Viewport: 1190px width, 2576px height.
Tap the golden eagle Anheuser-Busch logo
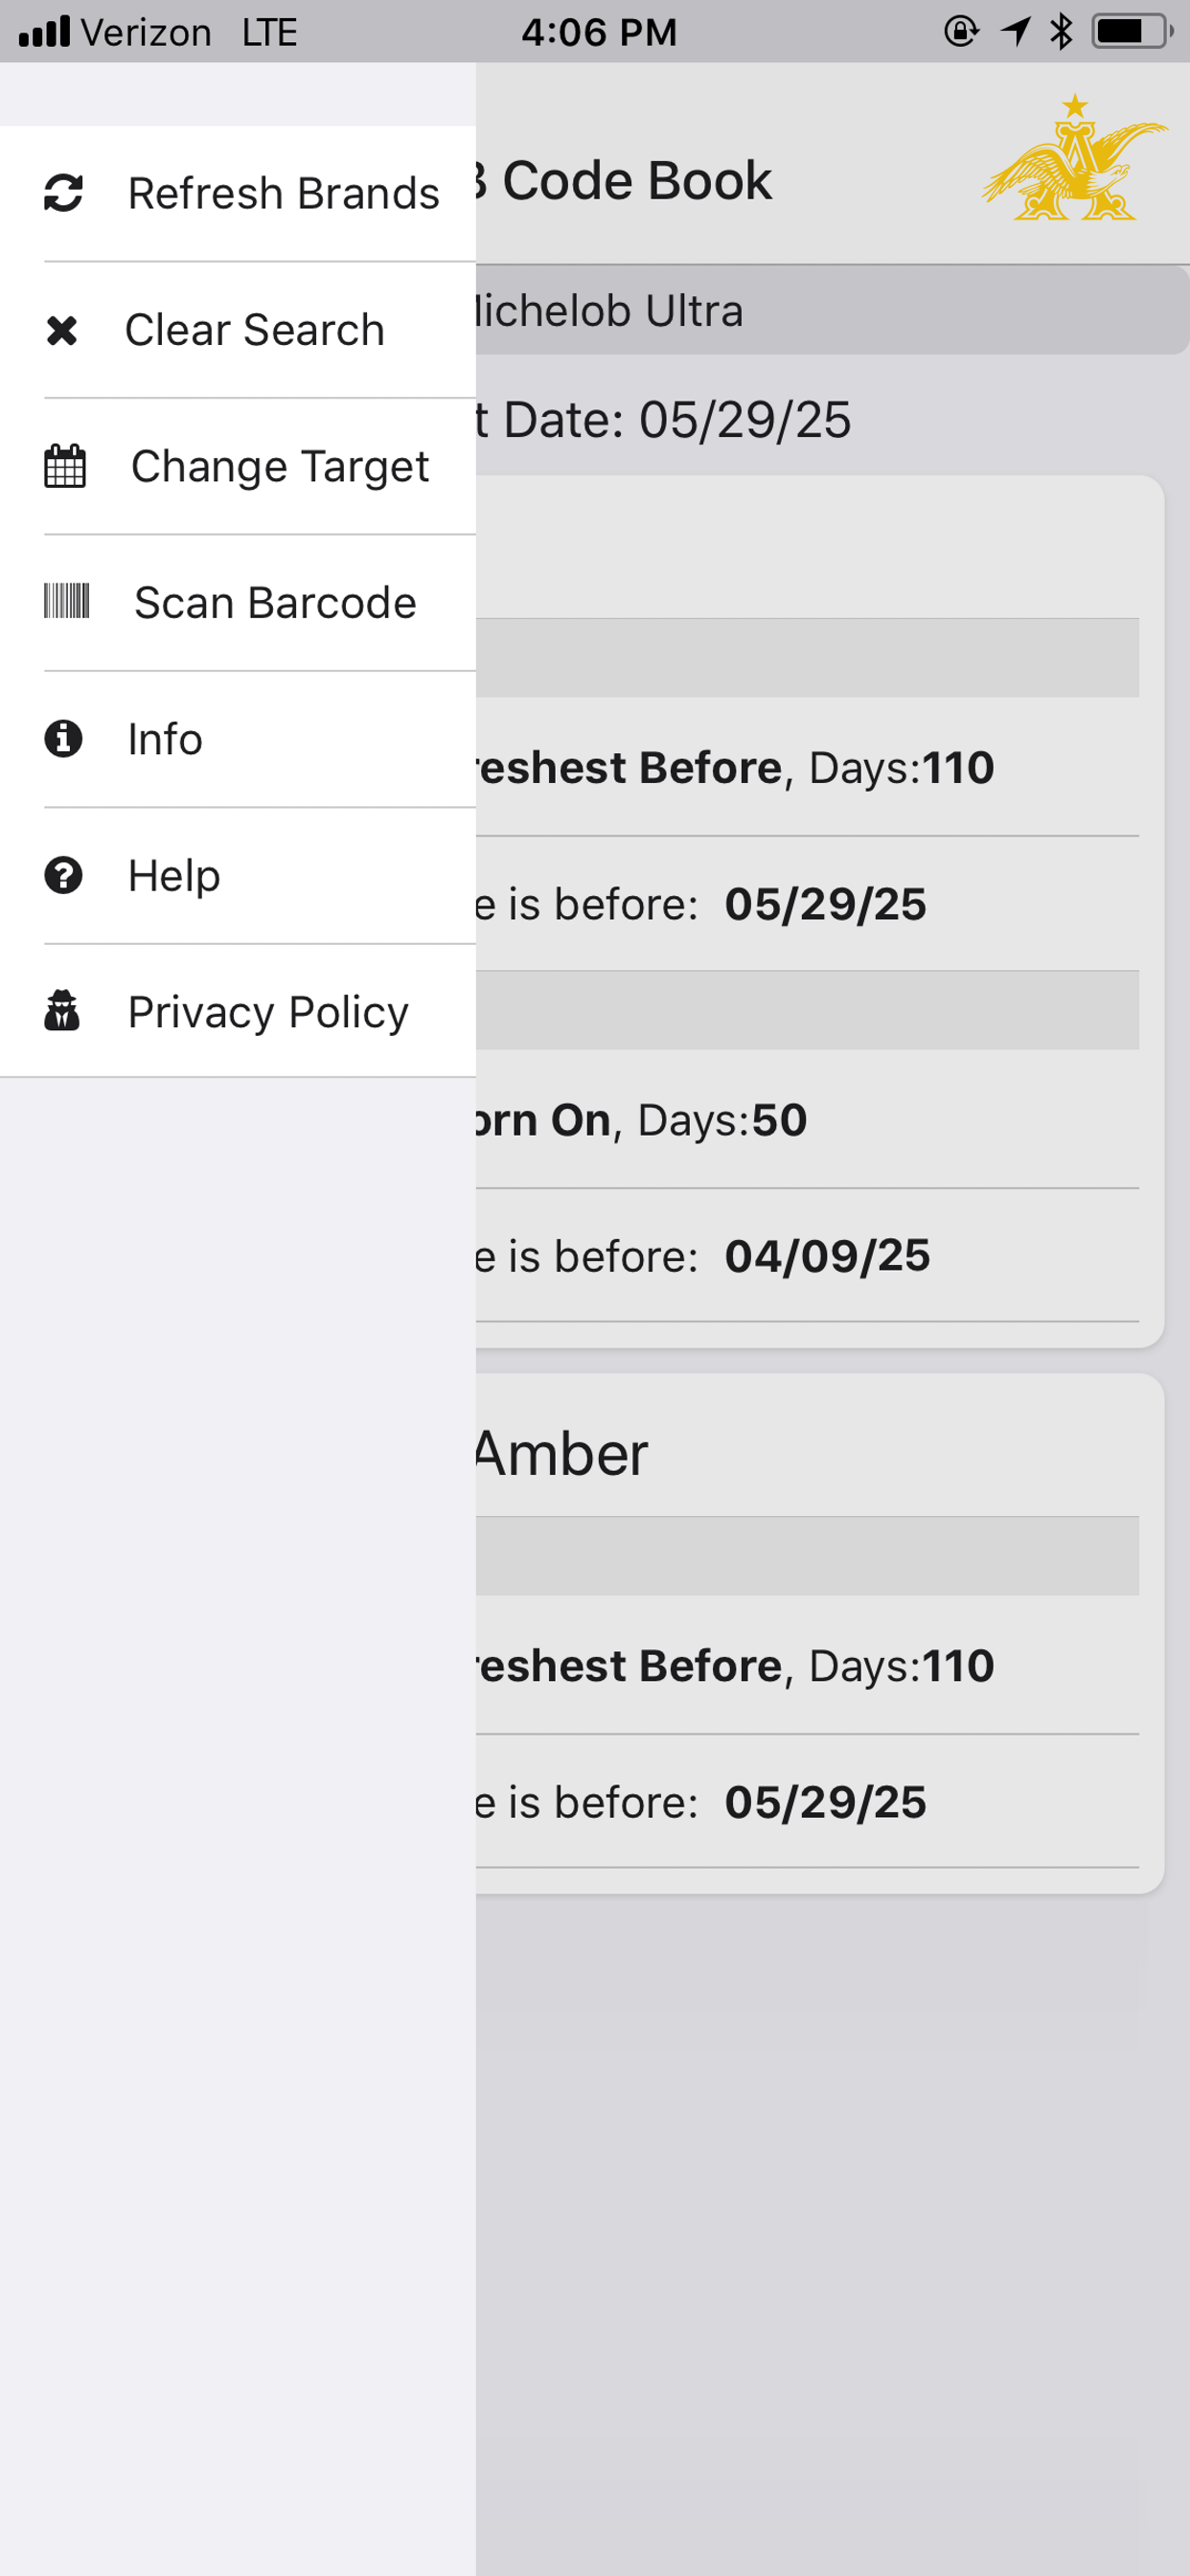point(1075,157)
